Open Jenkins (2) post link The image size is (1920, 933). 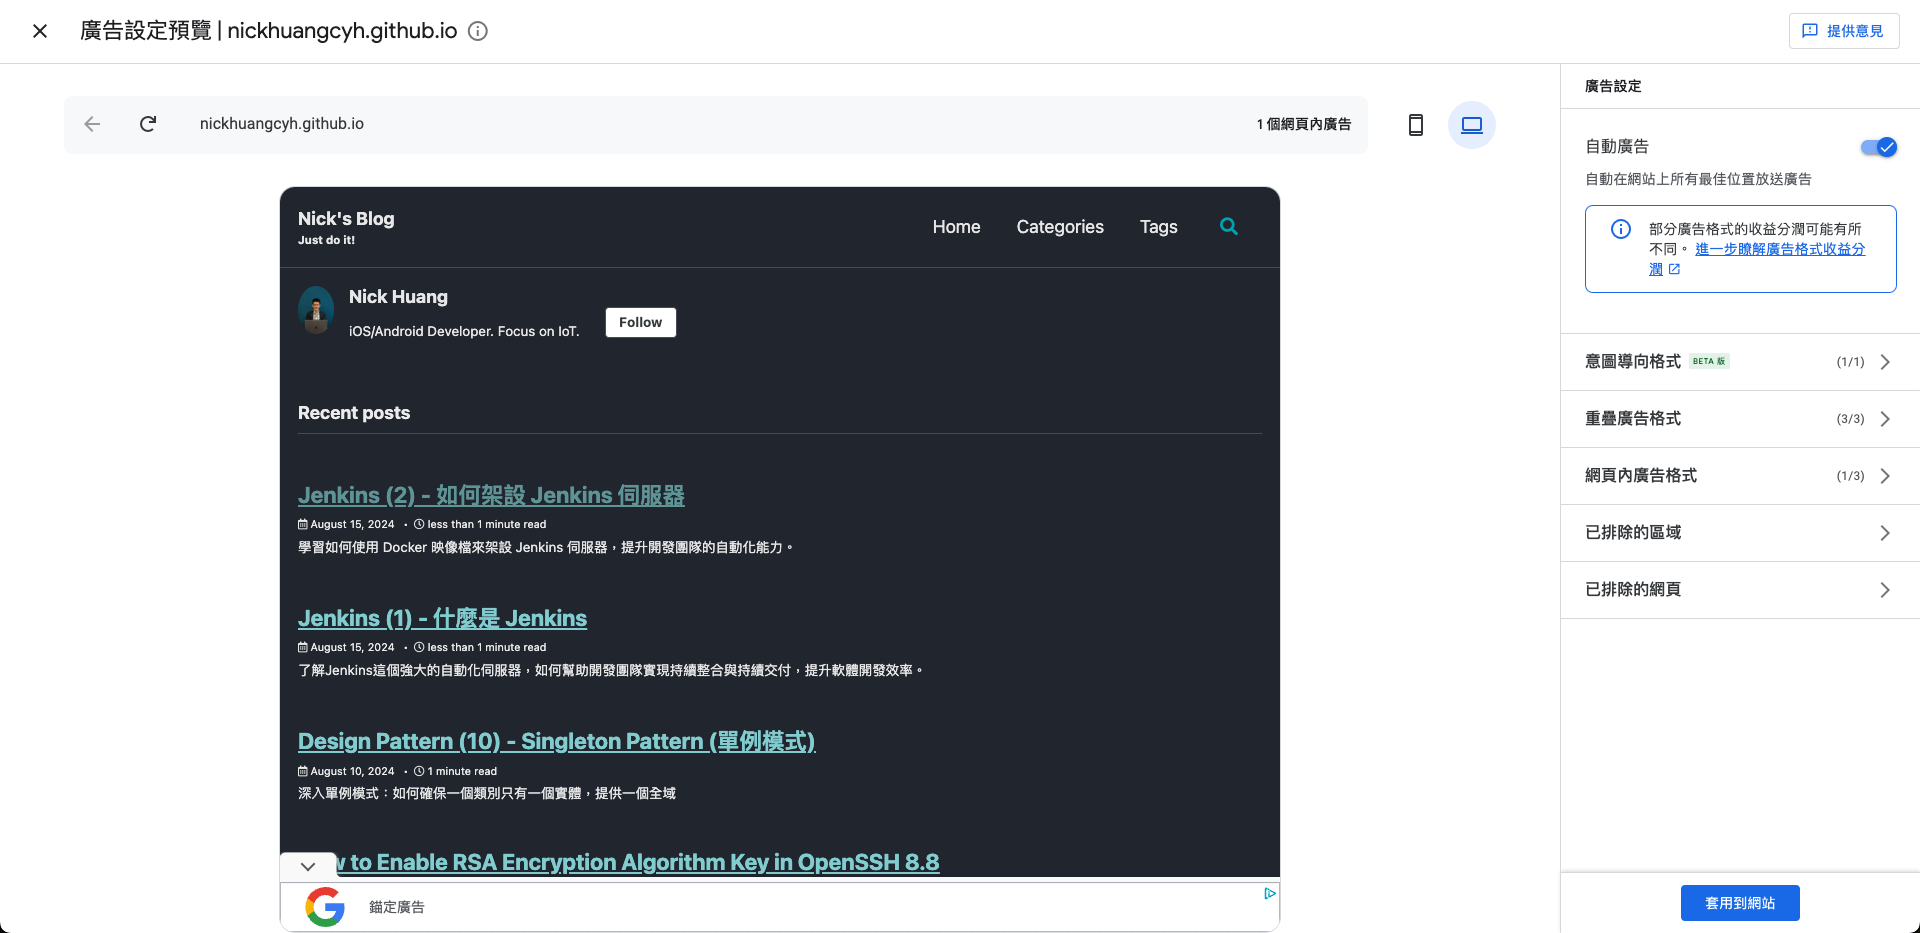pos(491,495)
